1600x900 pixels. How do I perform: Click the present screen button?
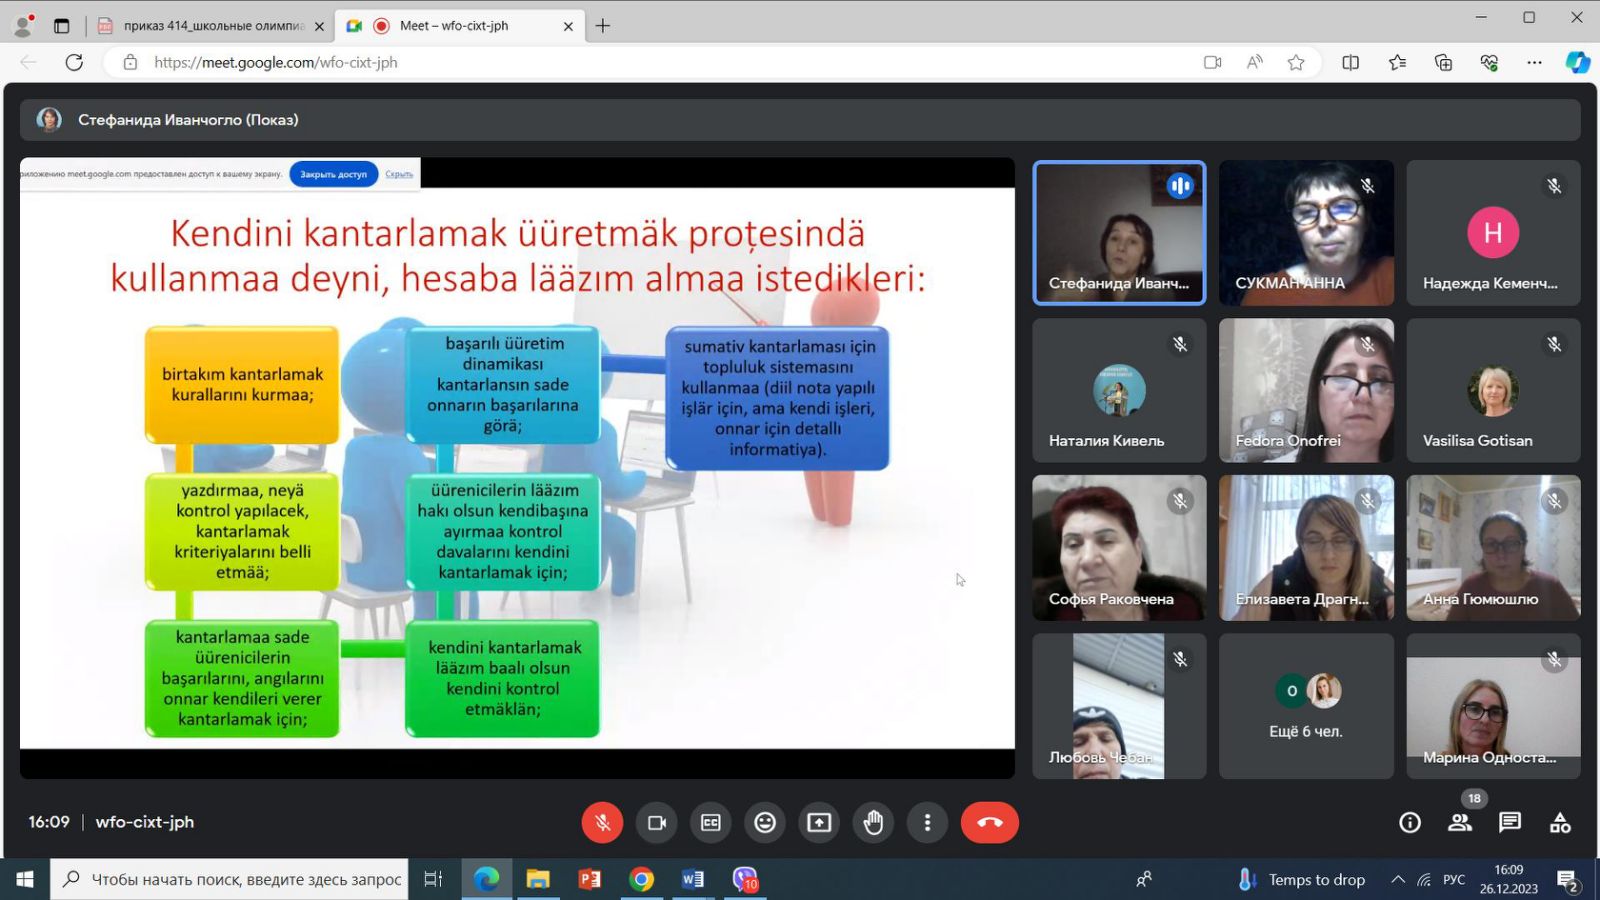819,822
